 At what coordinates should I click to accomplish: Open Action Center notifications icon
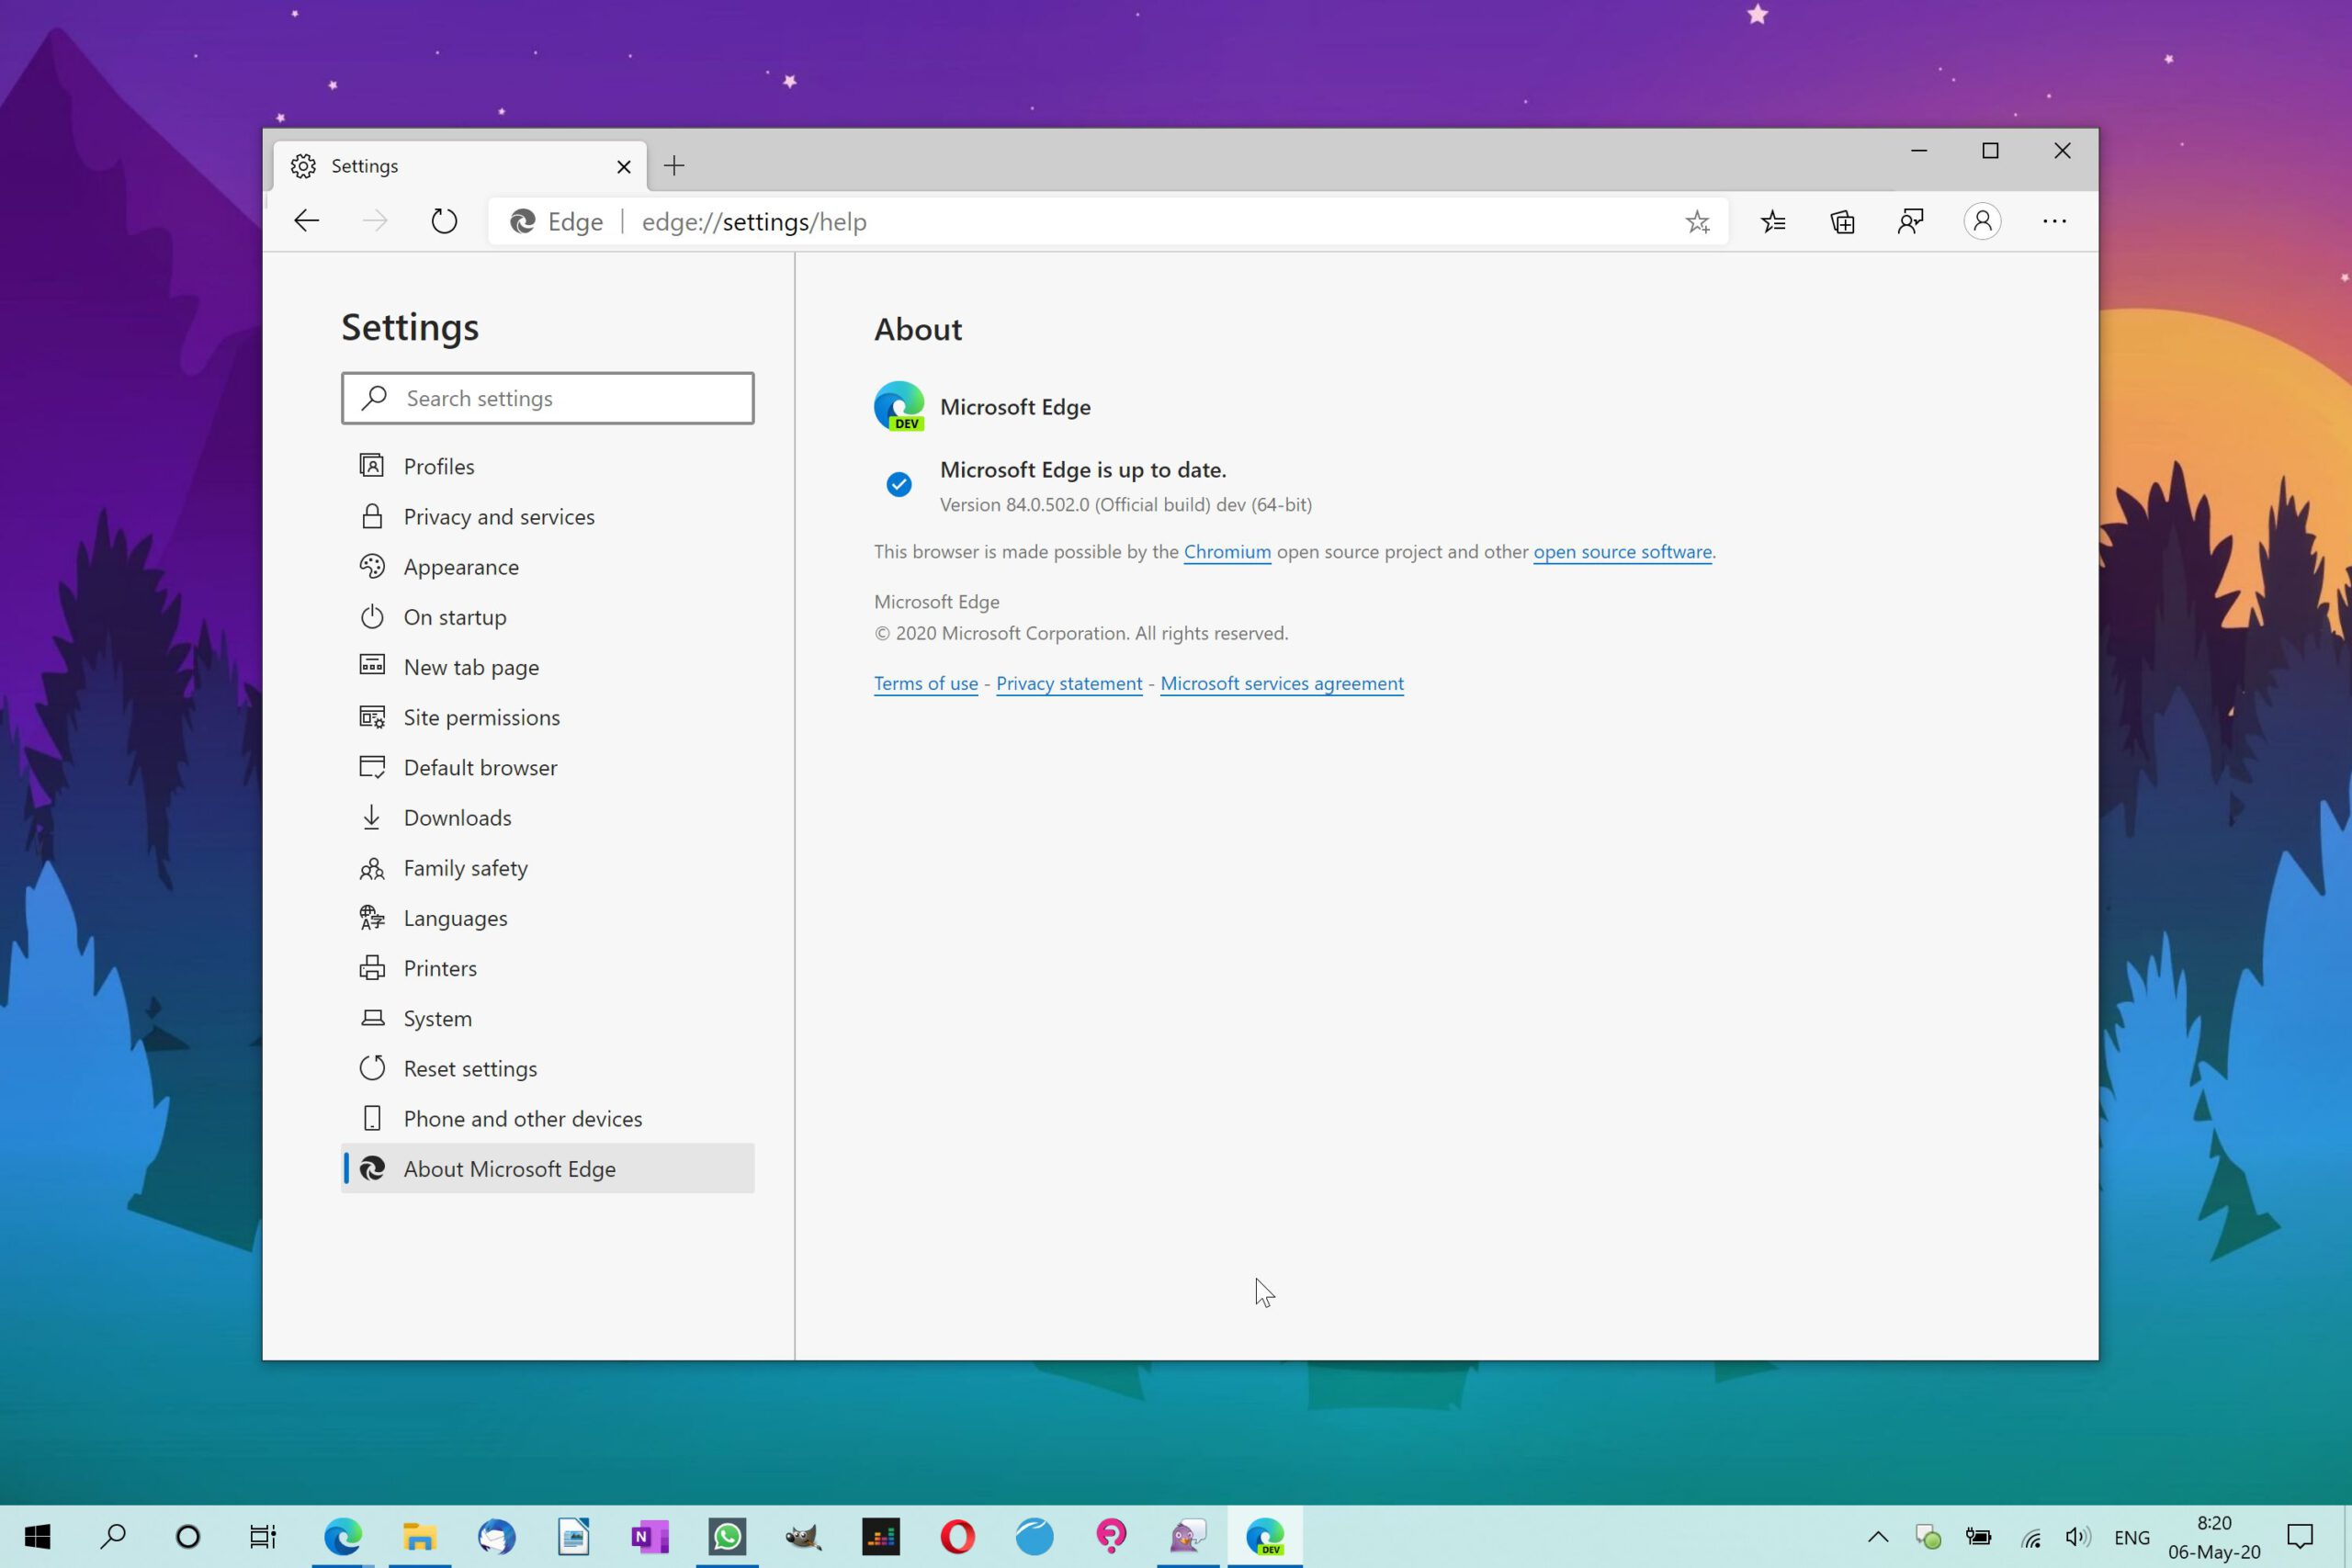click(x=2300, y=1537)
